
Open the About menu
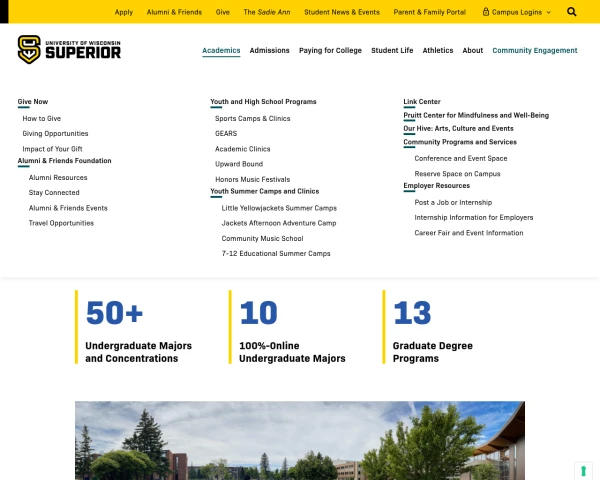(473, 51)
